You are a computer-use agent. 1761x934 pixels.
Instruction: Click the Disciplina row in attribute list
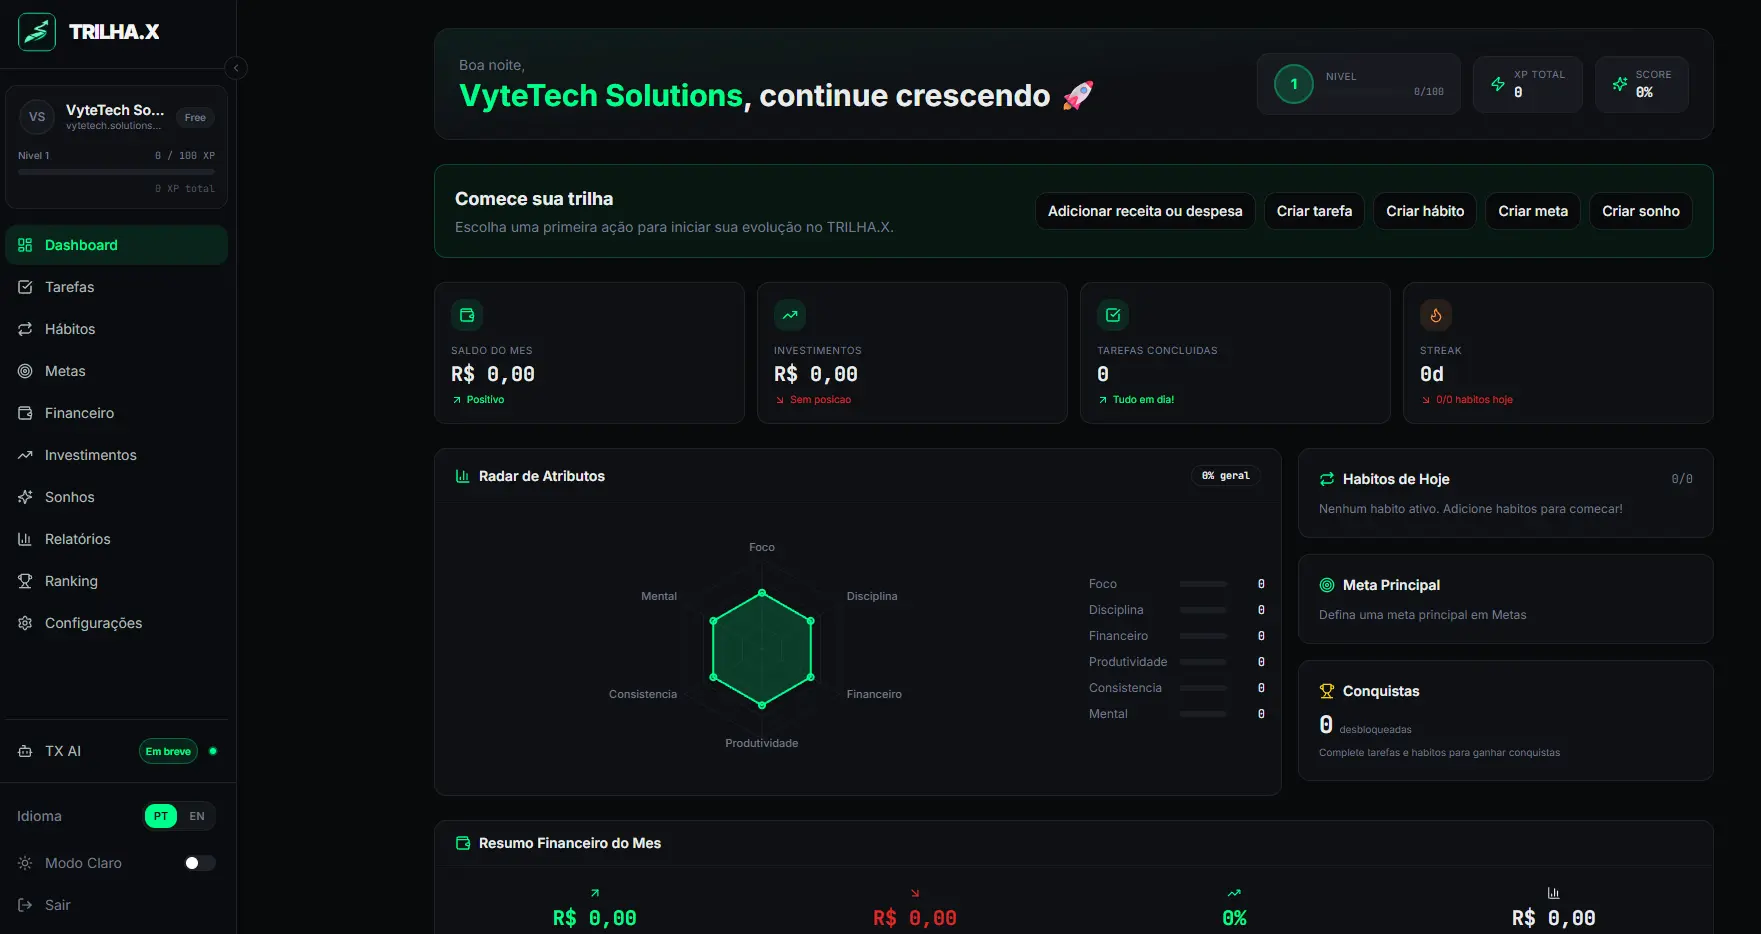click(x=1177, y=610)
